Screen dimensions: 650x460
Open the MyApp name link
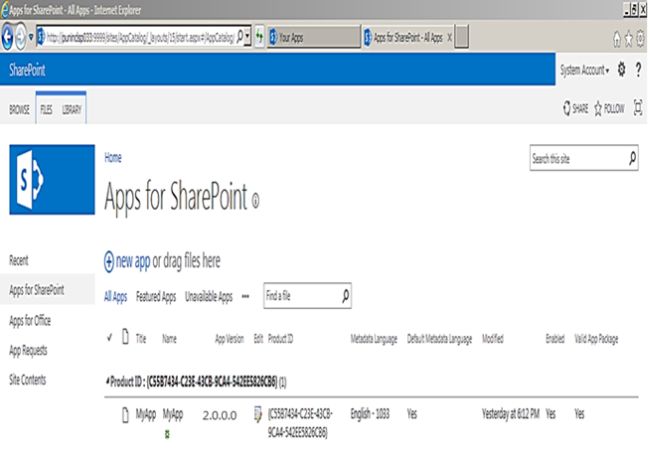[173, 414]
